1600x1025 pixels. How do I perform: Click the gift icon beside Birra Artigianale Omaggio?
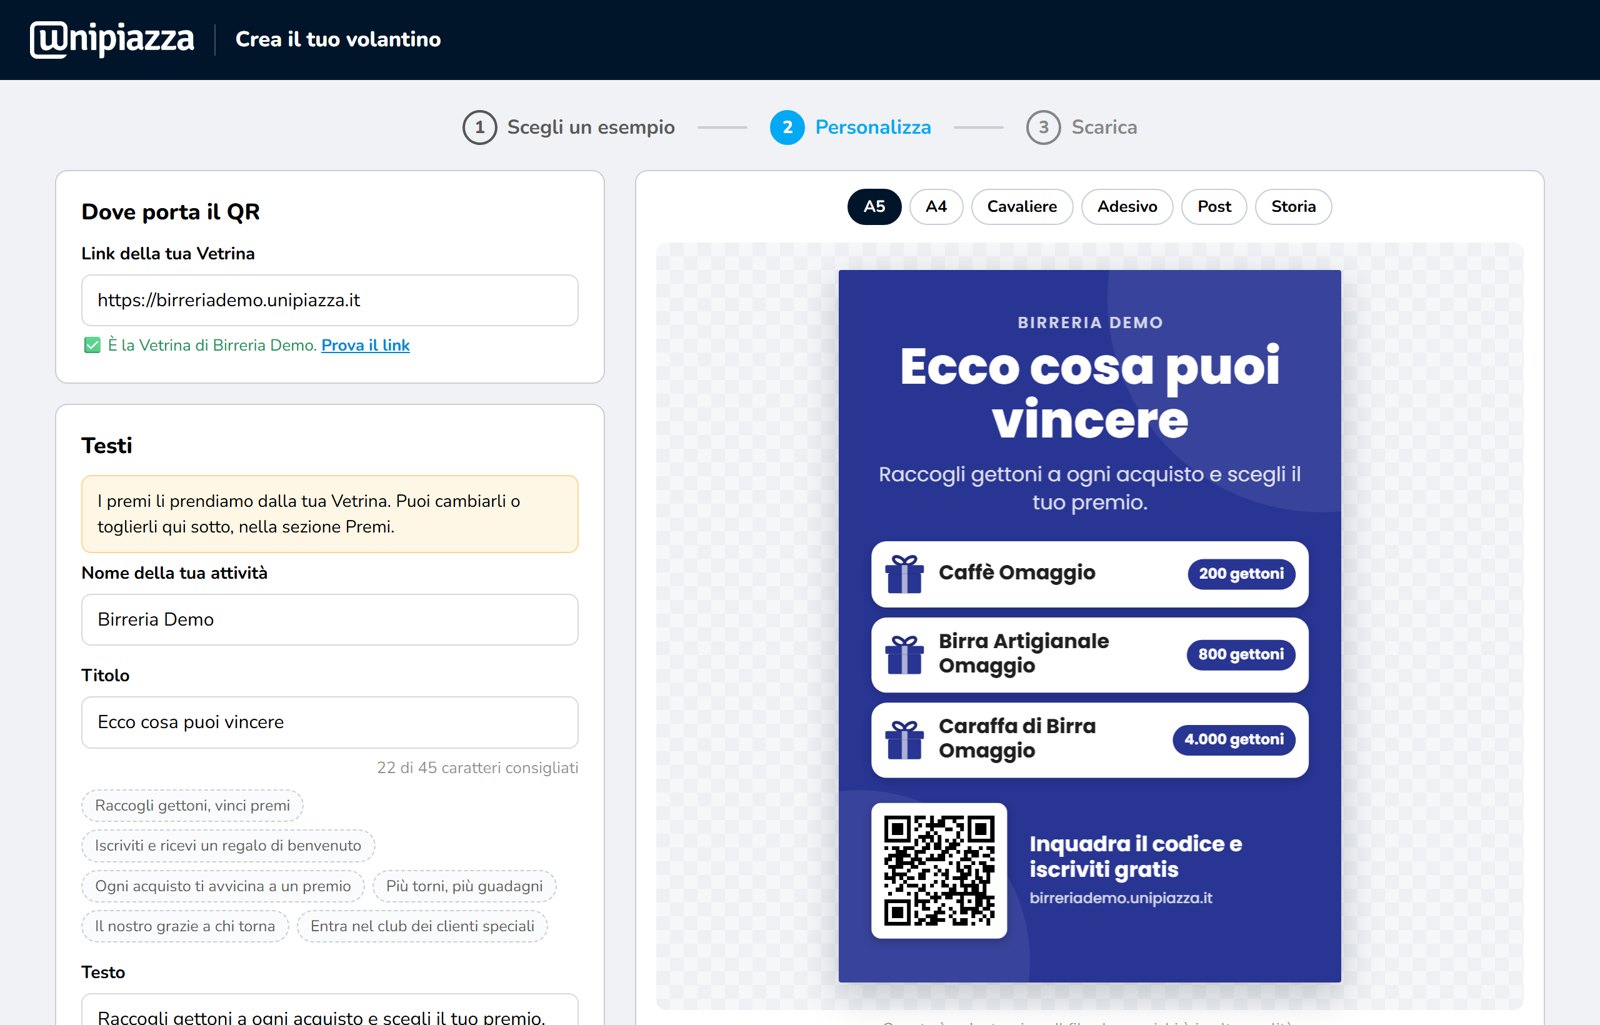point(905,655)
